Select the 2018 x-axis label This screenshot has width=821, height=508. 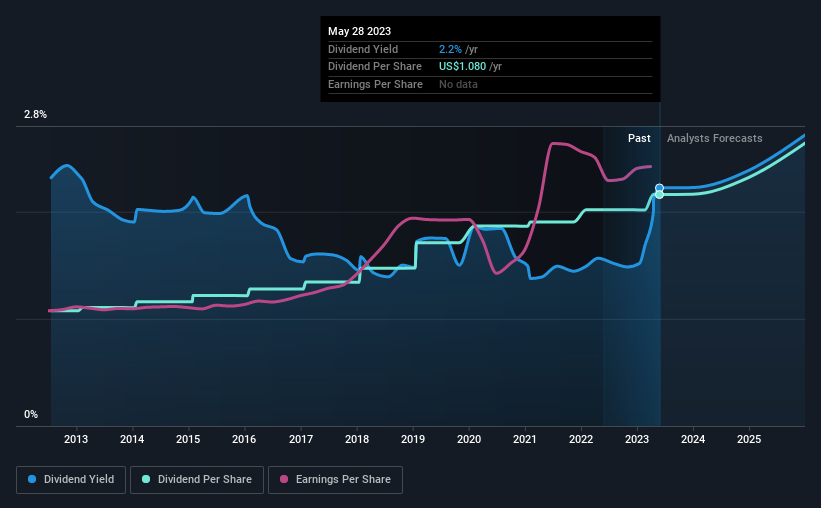pyautogui.click(x=357, y=439)
